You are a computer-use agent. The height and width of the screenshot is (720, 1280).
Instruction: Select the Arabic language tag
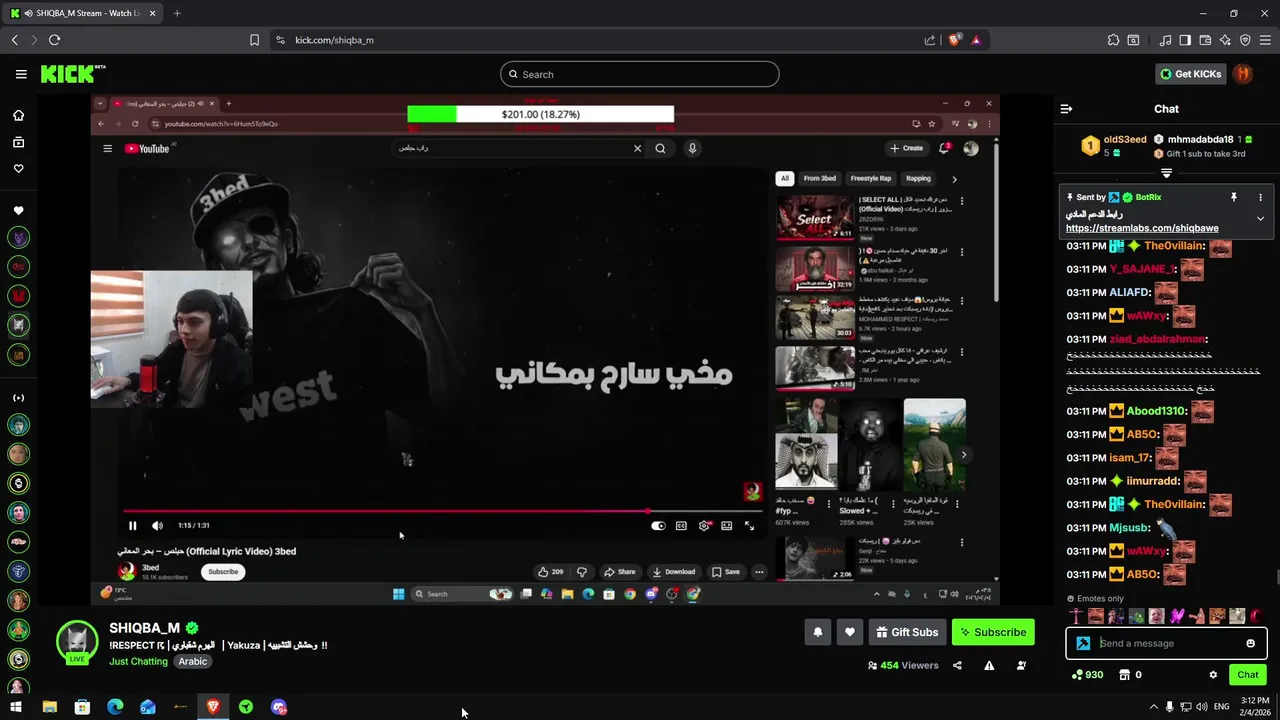pos(193,661)
